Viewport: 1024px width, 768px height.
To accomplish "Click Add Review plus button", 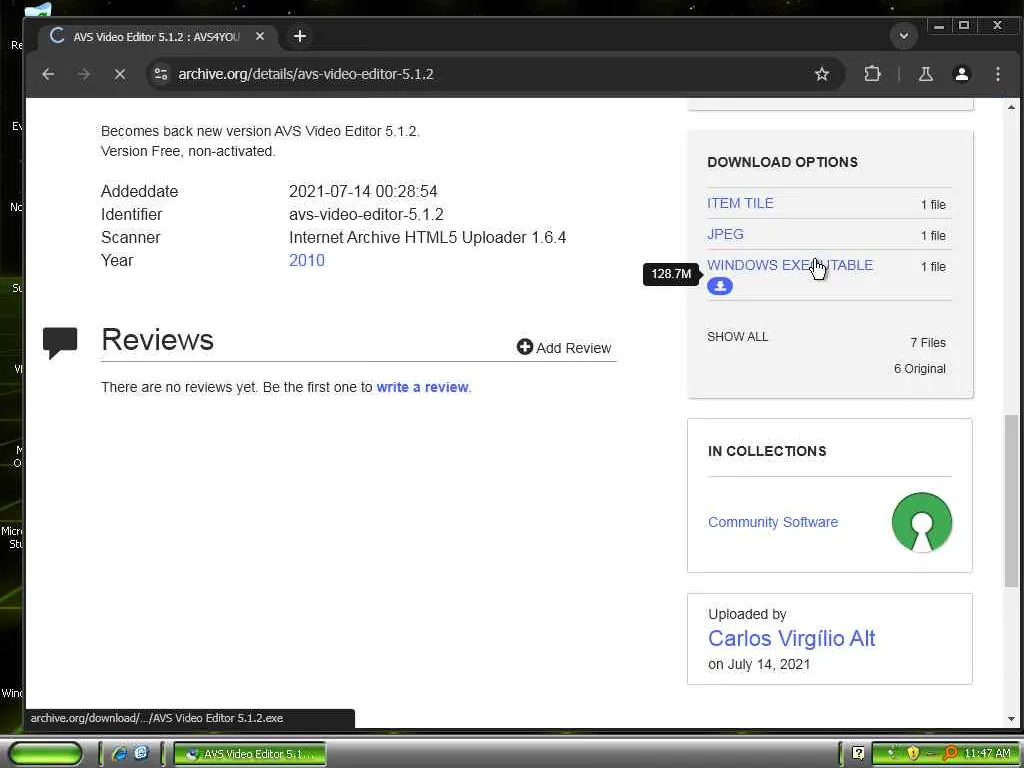I will tap(564, 347).
